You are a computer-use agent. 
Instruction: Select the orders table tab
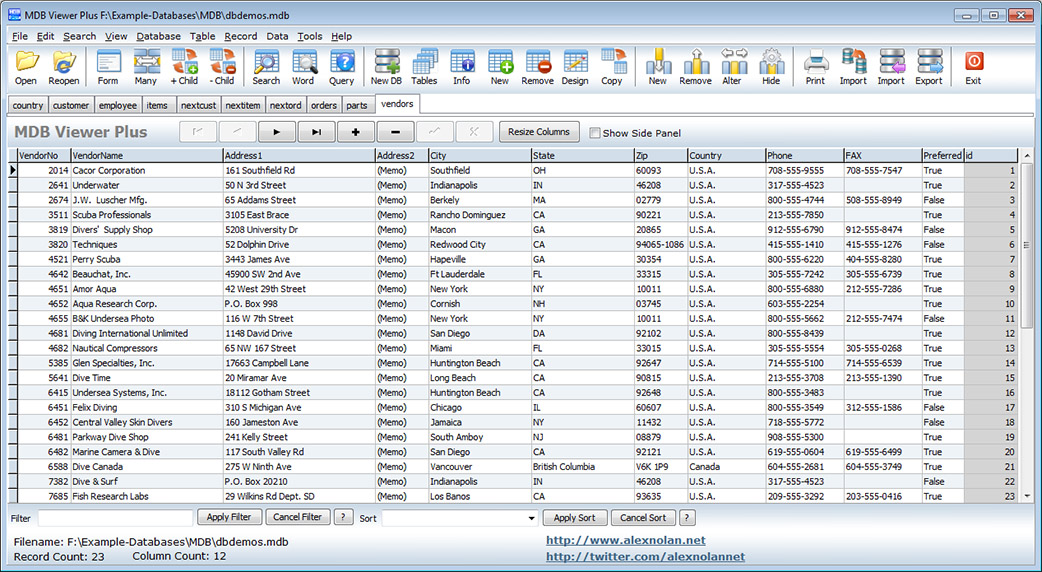(x=324, y=105)
